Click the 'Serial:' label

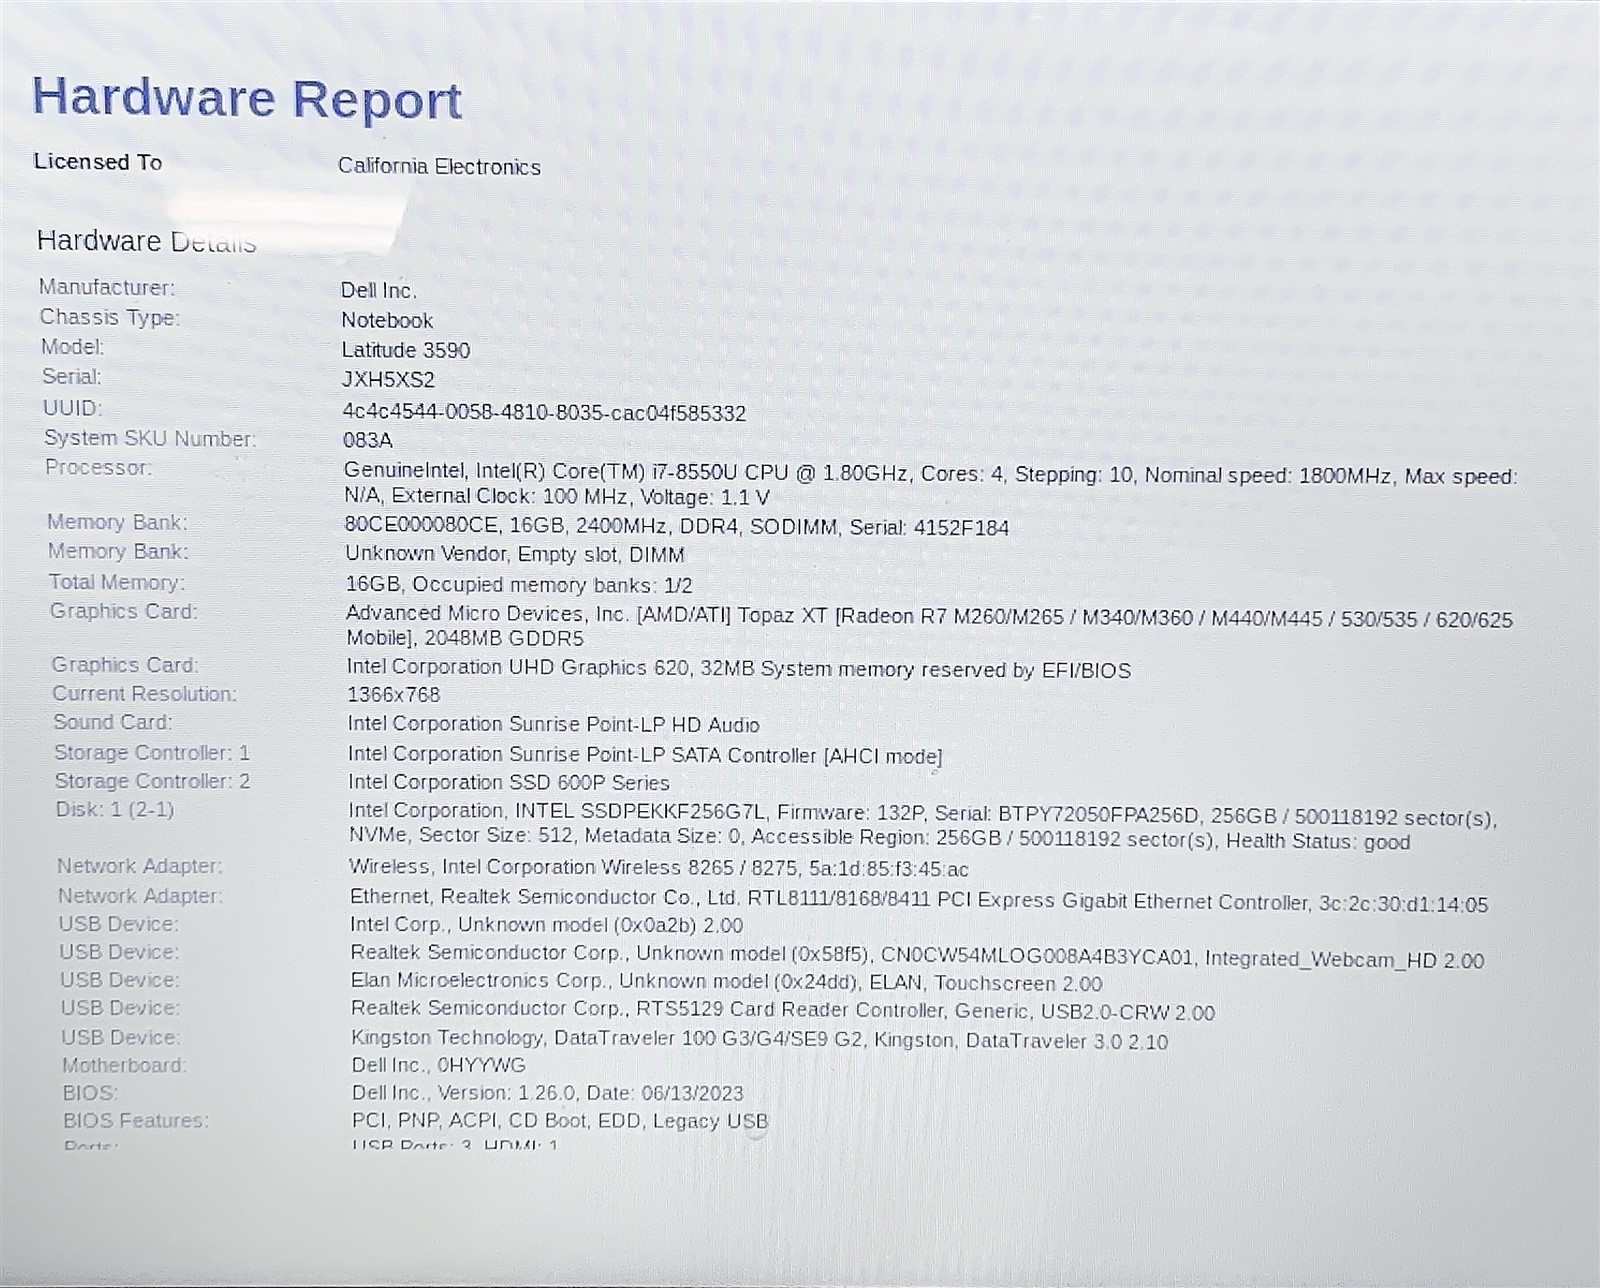pos(72,377)
